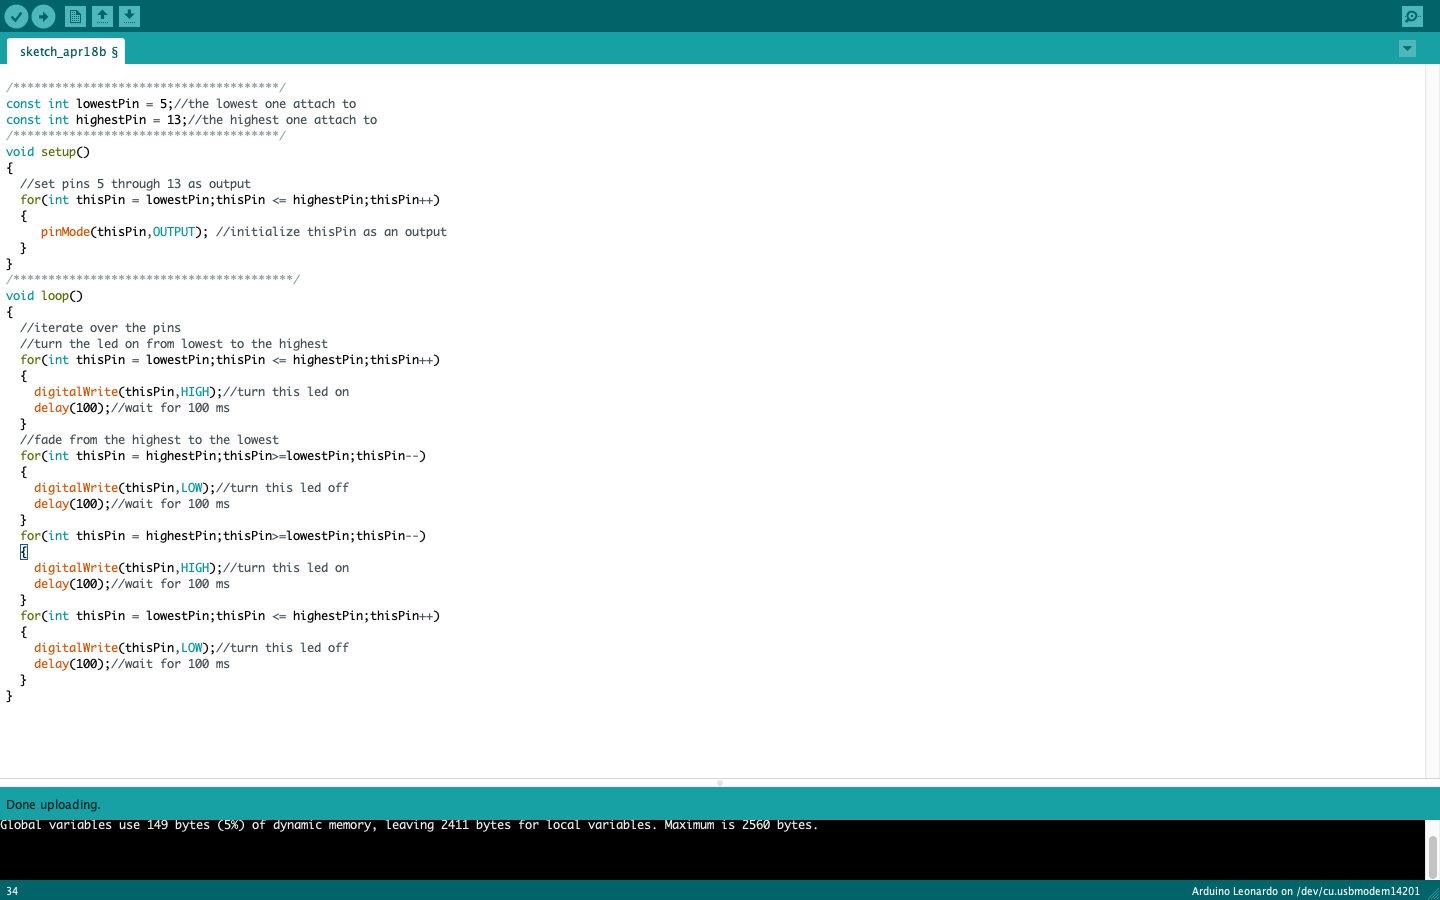Place cursor on 'void setup()' line
The width and height of the screenshot is (1440, 900).
(x=48, y=152)
